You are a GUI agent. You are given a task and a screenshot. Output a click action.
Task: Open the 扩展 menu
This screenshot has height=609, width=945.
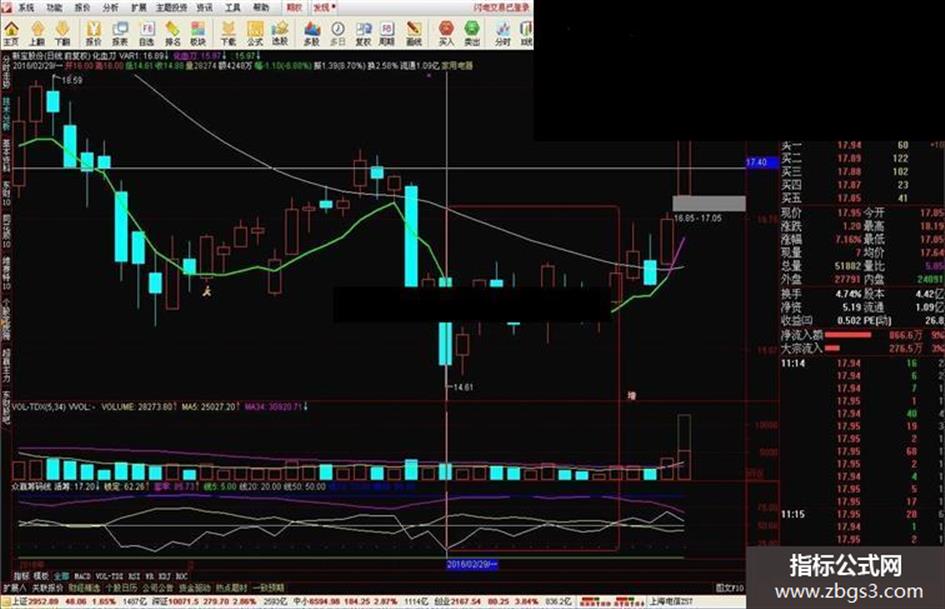tap(139, 8)
